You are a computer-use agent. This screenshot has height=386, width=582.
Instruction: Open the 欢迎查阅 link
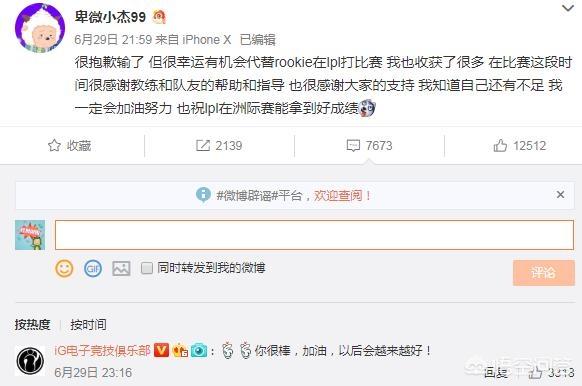tap(342, 195)
